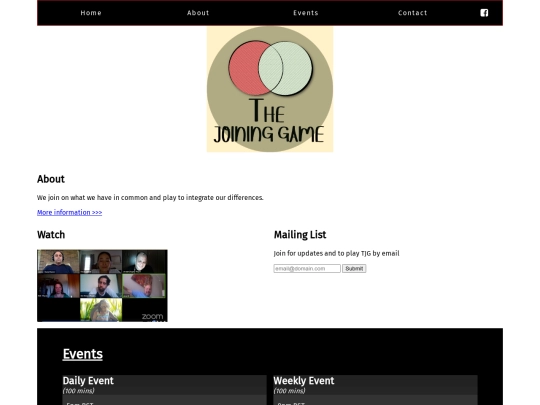Click the 'Weekly Event' heading
Screen dimensions: 540x405
[x=304, y=381]
